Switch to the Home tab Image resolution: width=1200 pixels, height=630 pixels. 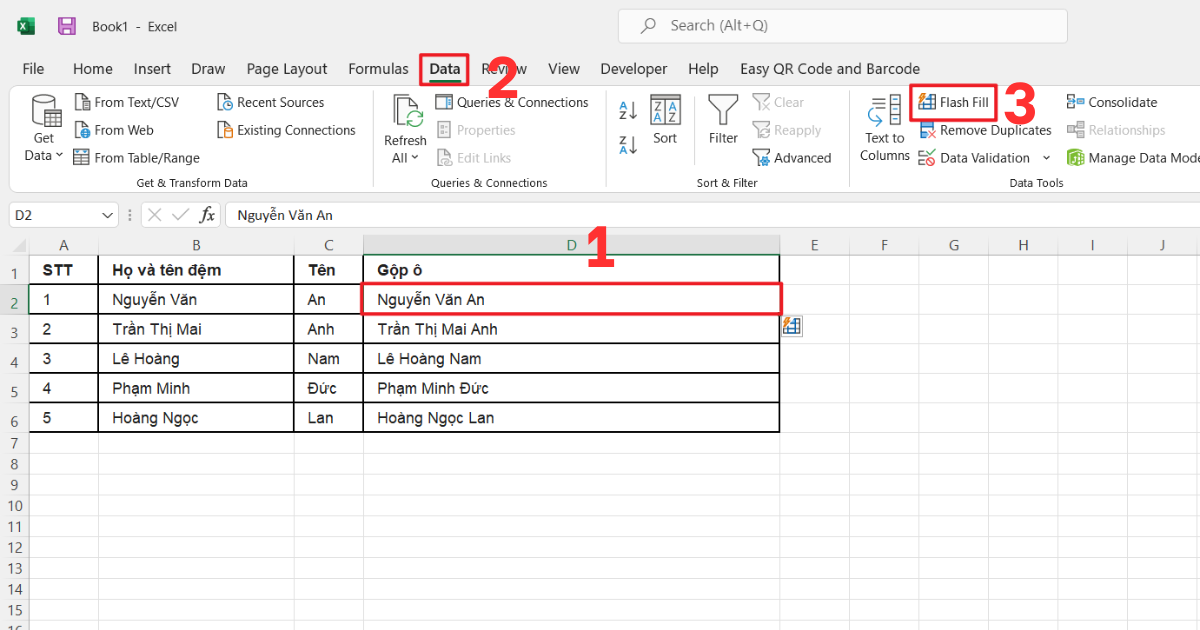[92, 69]
